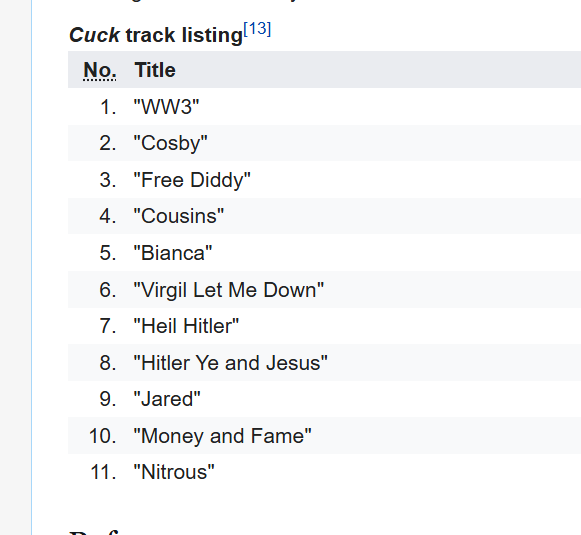This screenshot has width=581, height=535.
Task: Select the "Money and Fame" track
Action: pyautogui.click(x=222, y=436)
